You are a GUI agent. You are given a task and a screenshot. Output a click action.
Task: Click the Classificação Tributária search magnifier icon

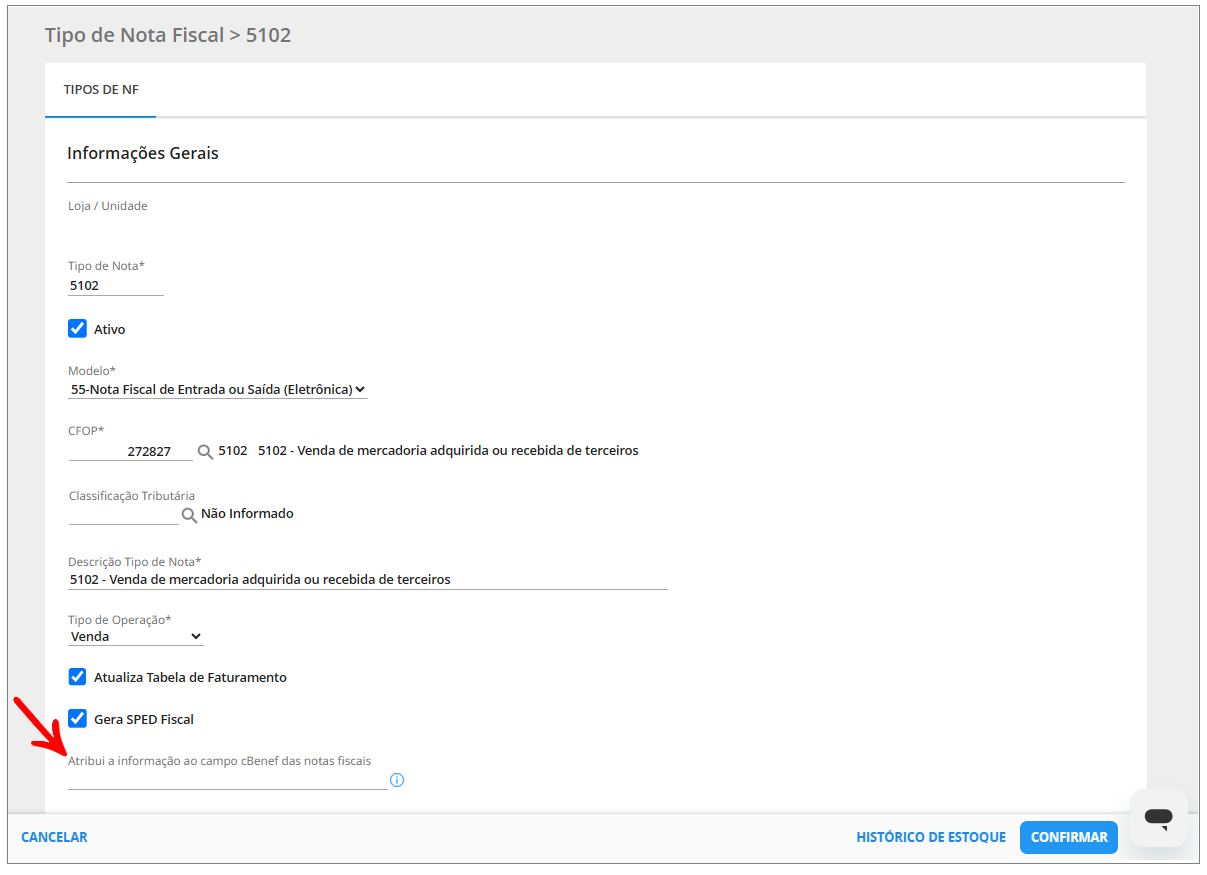point(189,515)
